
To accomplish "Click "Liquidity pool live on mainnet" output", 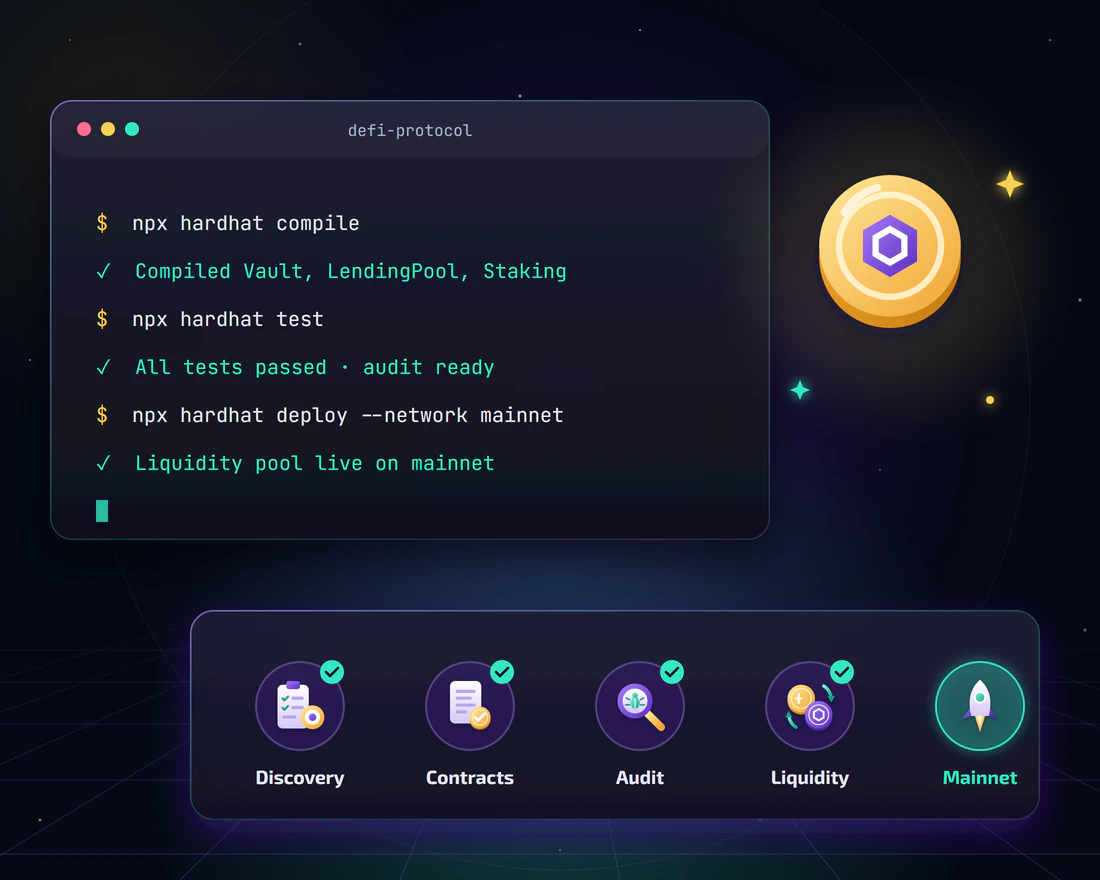I will [x=315, y=464].
